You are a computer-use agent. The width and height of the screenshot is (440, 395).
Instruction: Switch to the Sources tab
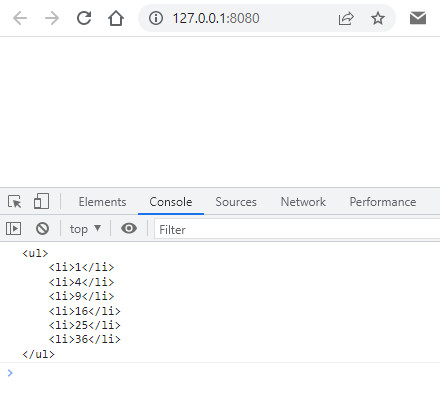point(236,202)
